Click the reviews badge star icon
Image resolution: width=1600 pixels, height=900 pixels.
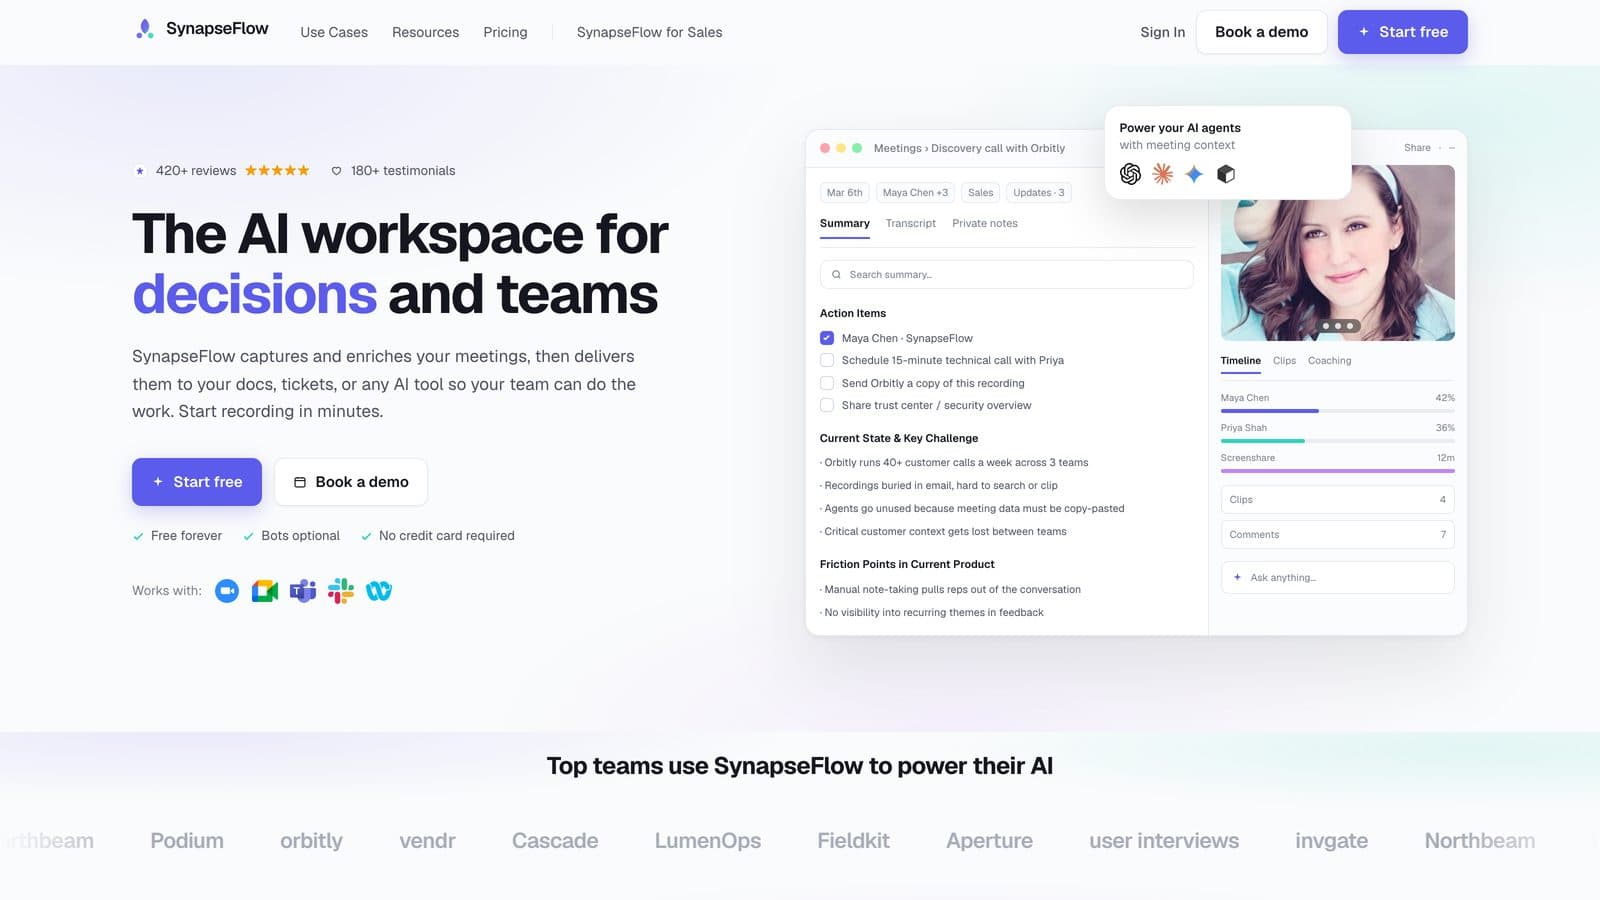pyautogui.click(x=140, y=171)
